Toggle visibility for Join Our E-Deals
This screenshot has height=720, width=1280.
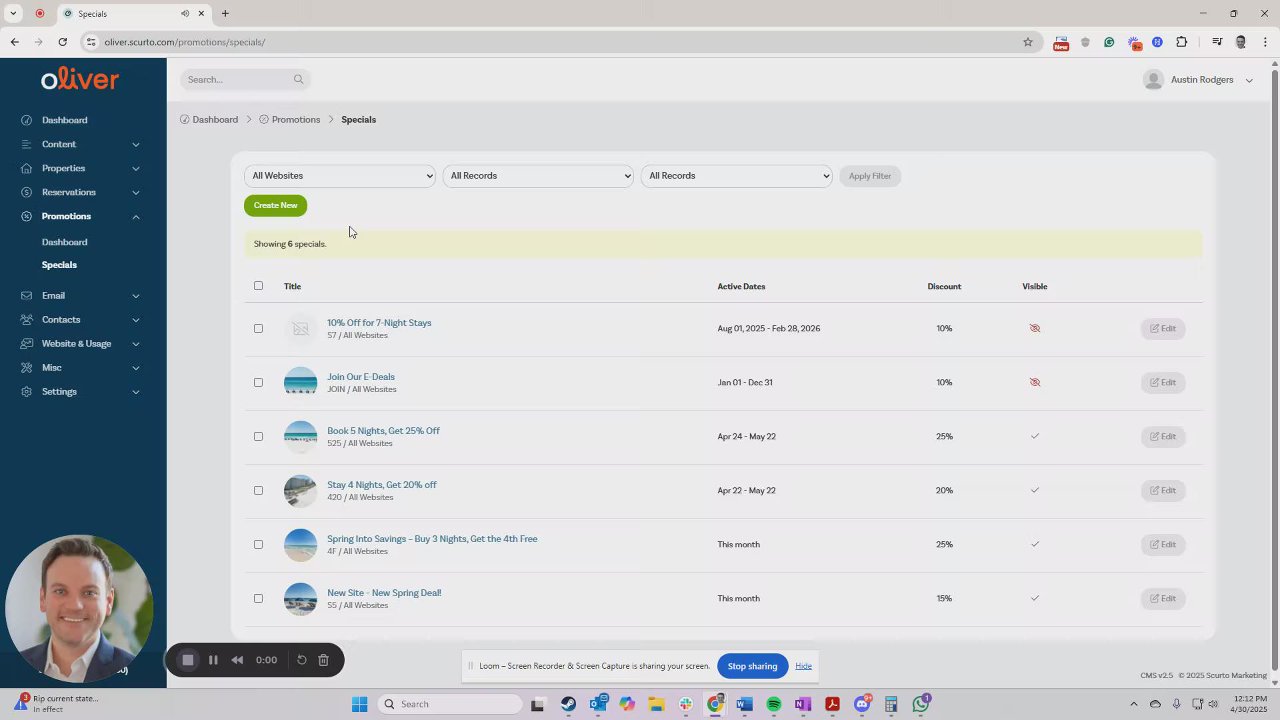click(1035, 382)
